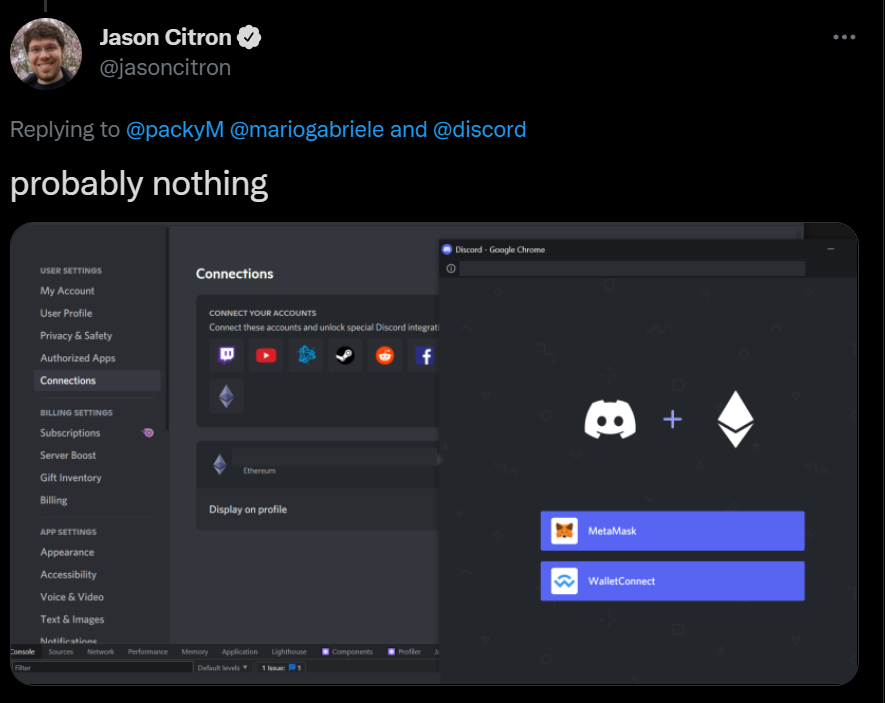
Task: Open Privacy & Safety settings
Action: [76, 336]
